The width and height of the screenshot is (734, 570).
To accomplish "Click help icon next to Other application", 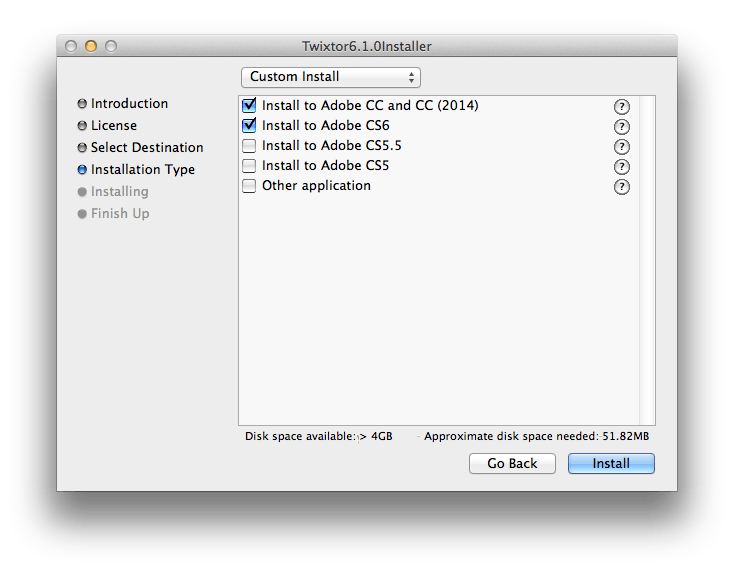I will pos(621,187).
